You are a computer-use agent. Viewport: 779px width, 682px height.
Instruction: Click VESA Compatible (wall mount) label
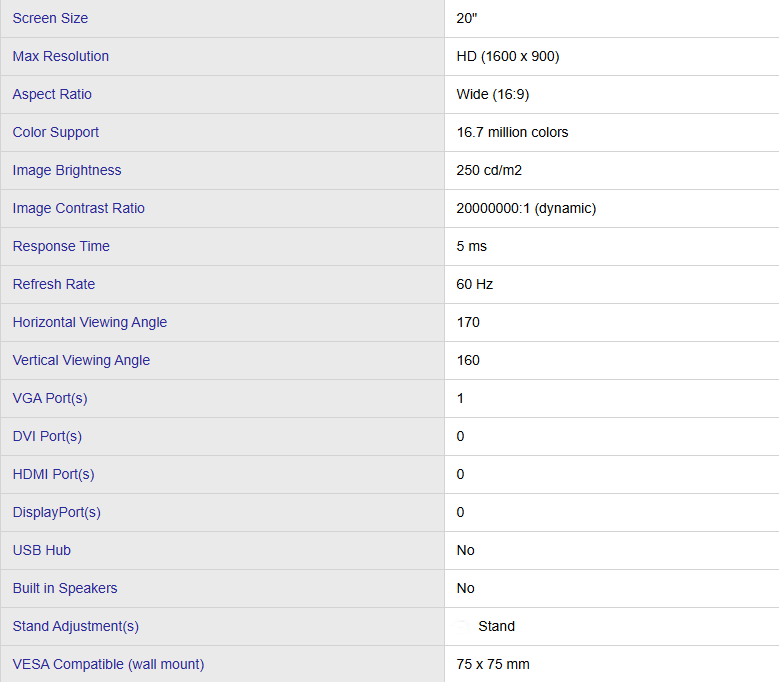(108, 664)
